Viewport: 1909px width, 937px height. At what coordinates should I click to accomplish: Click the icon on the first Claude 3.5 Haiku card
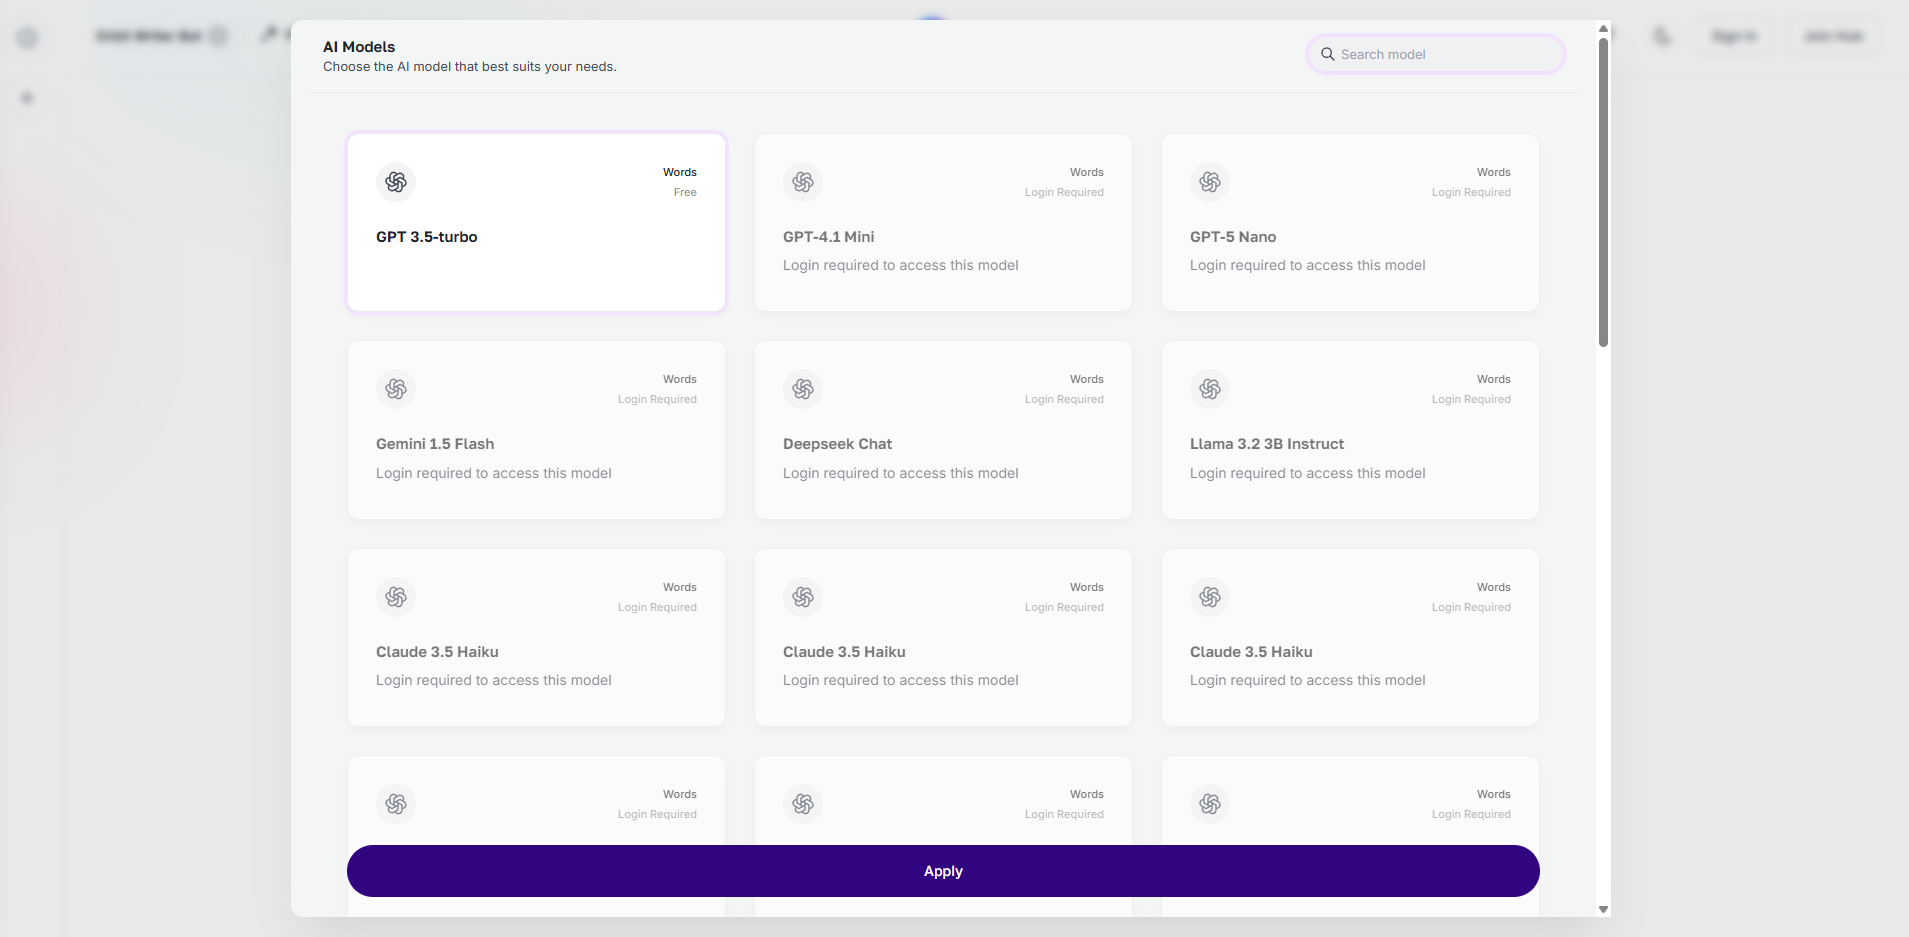pyautogui.click(x=396, y=596)
